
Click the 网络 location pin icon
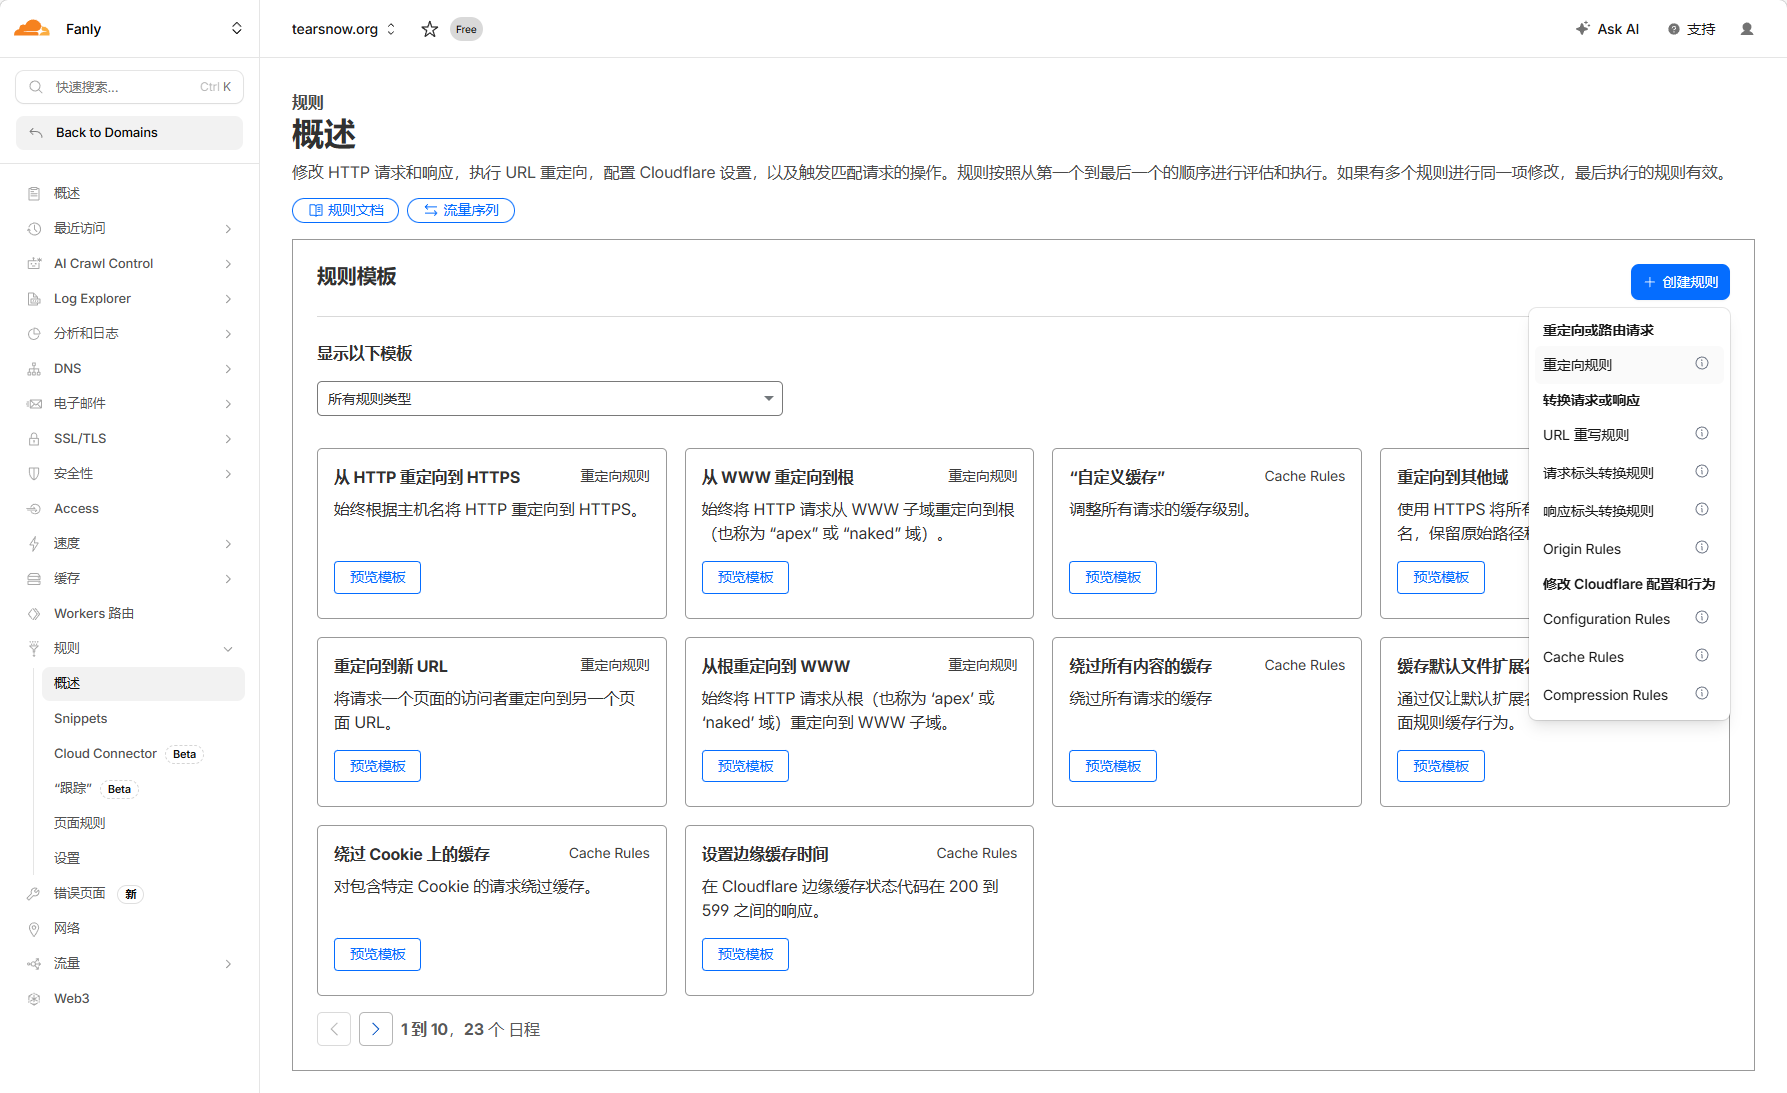click(x=34, y=928)
